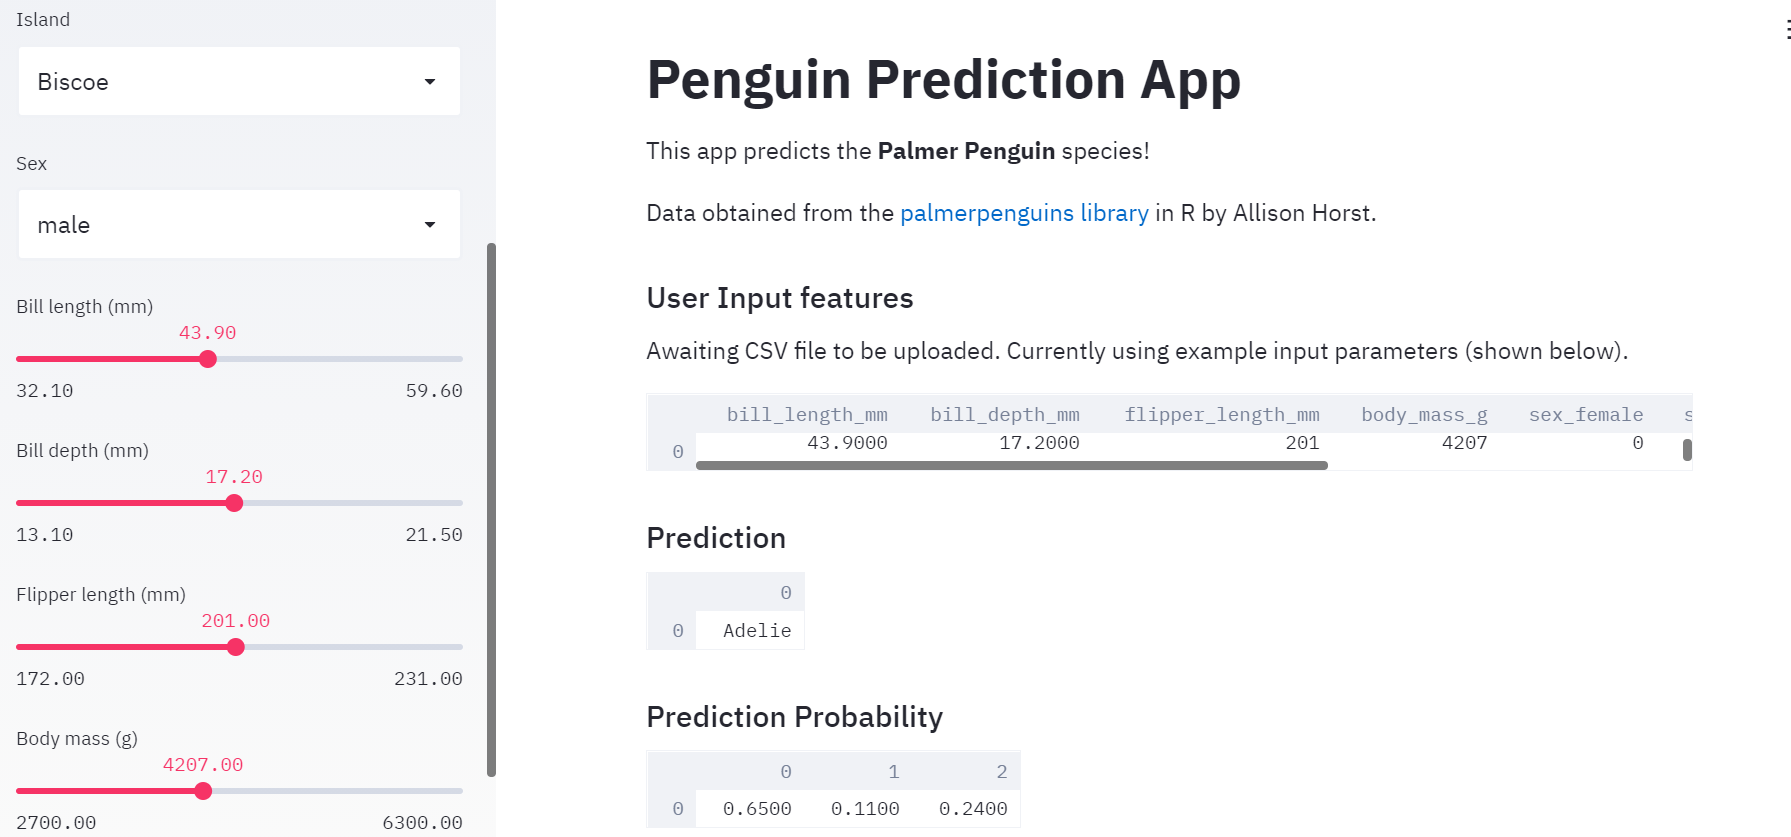Open the Island dropdown
1791x837 pixels.
[238, 82]
